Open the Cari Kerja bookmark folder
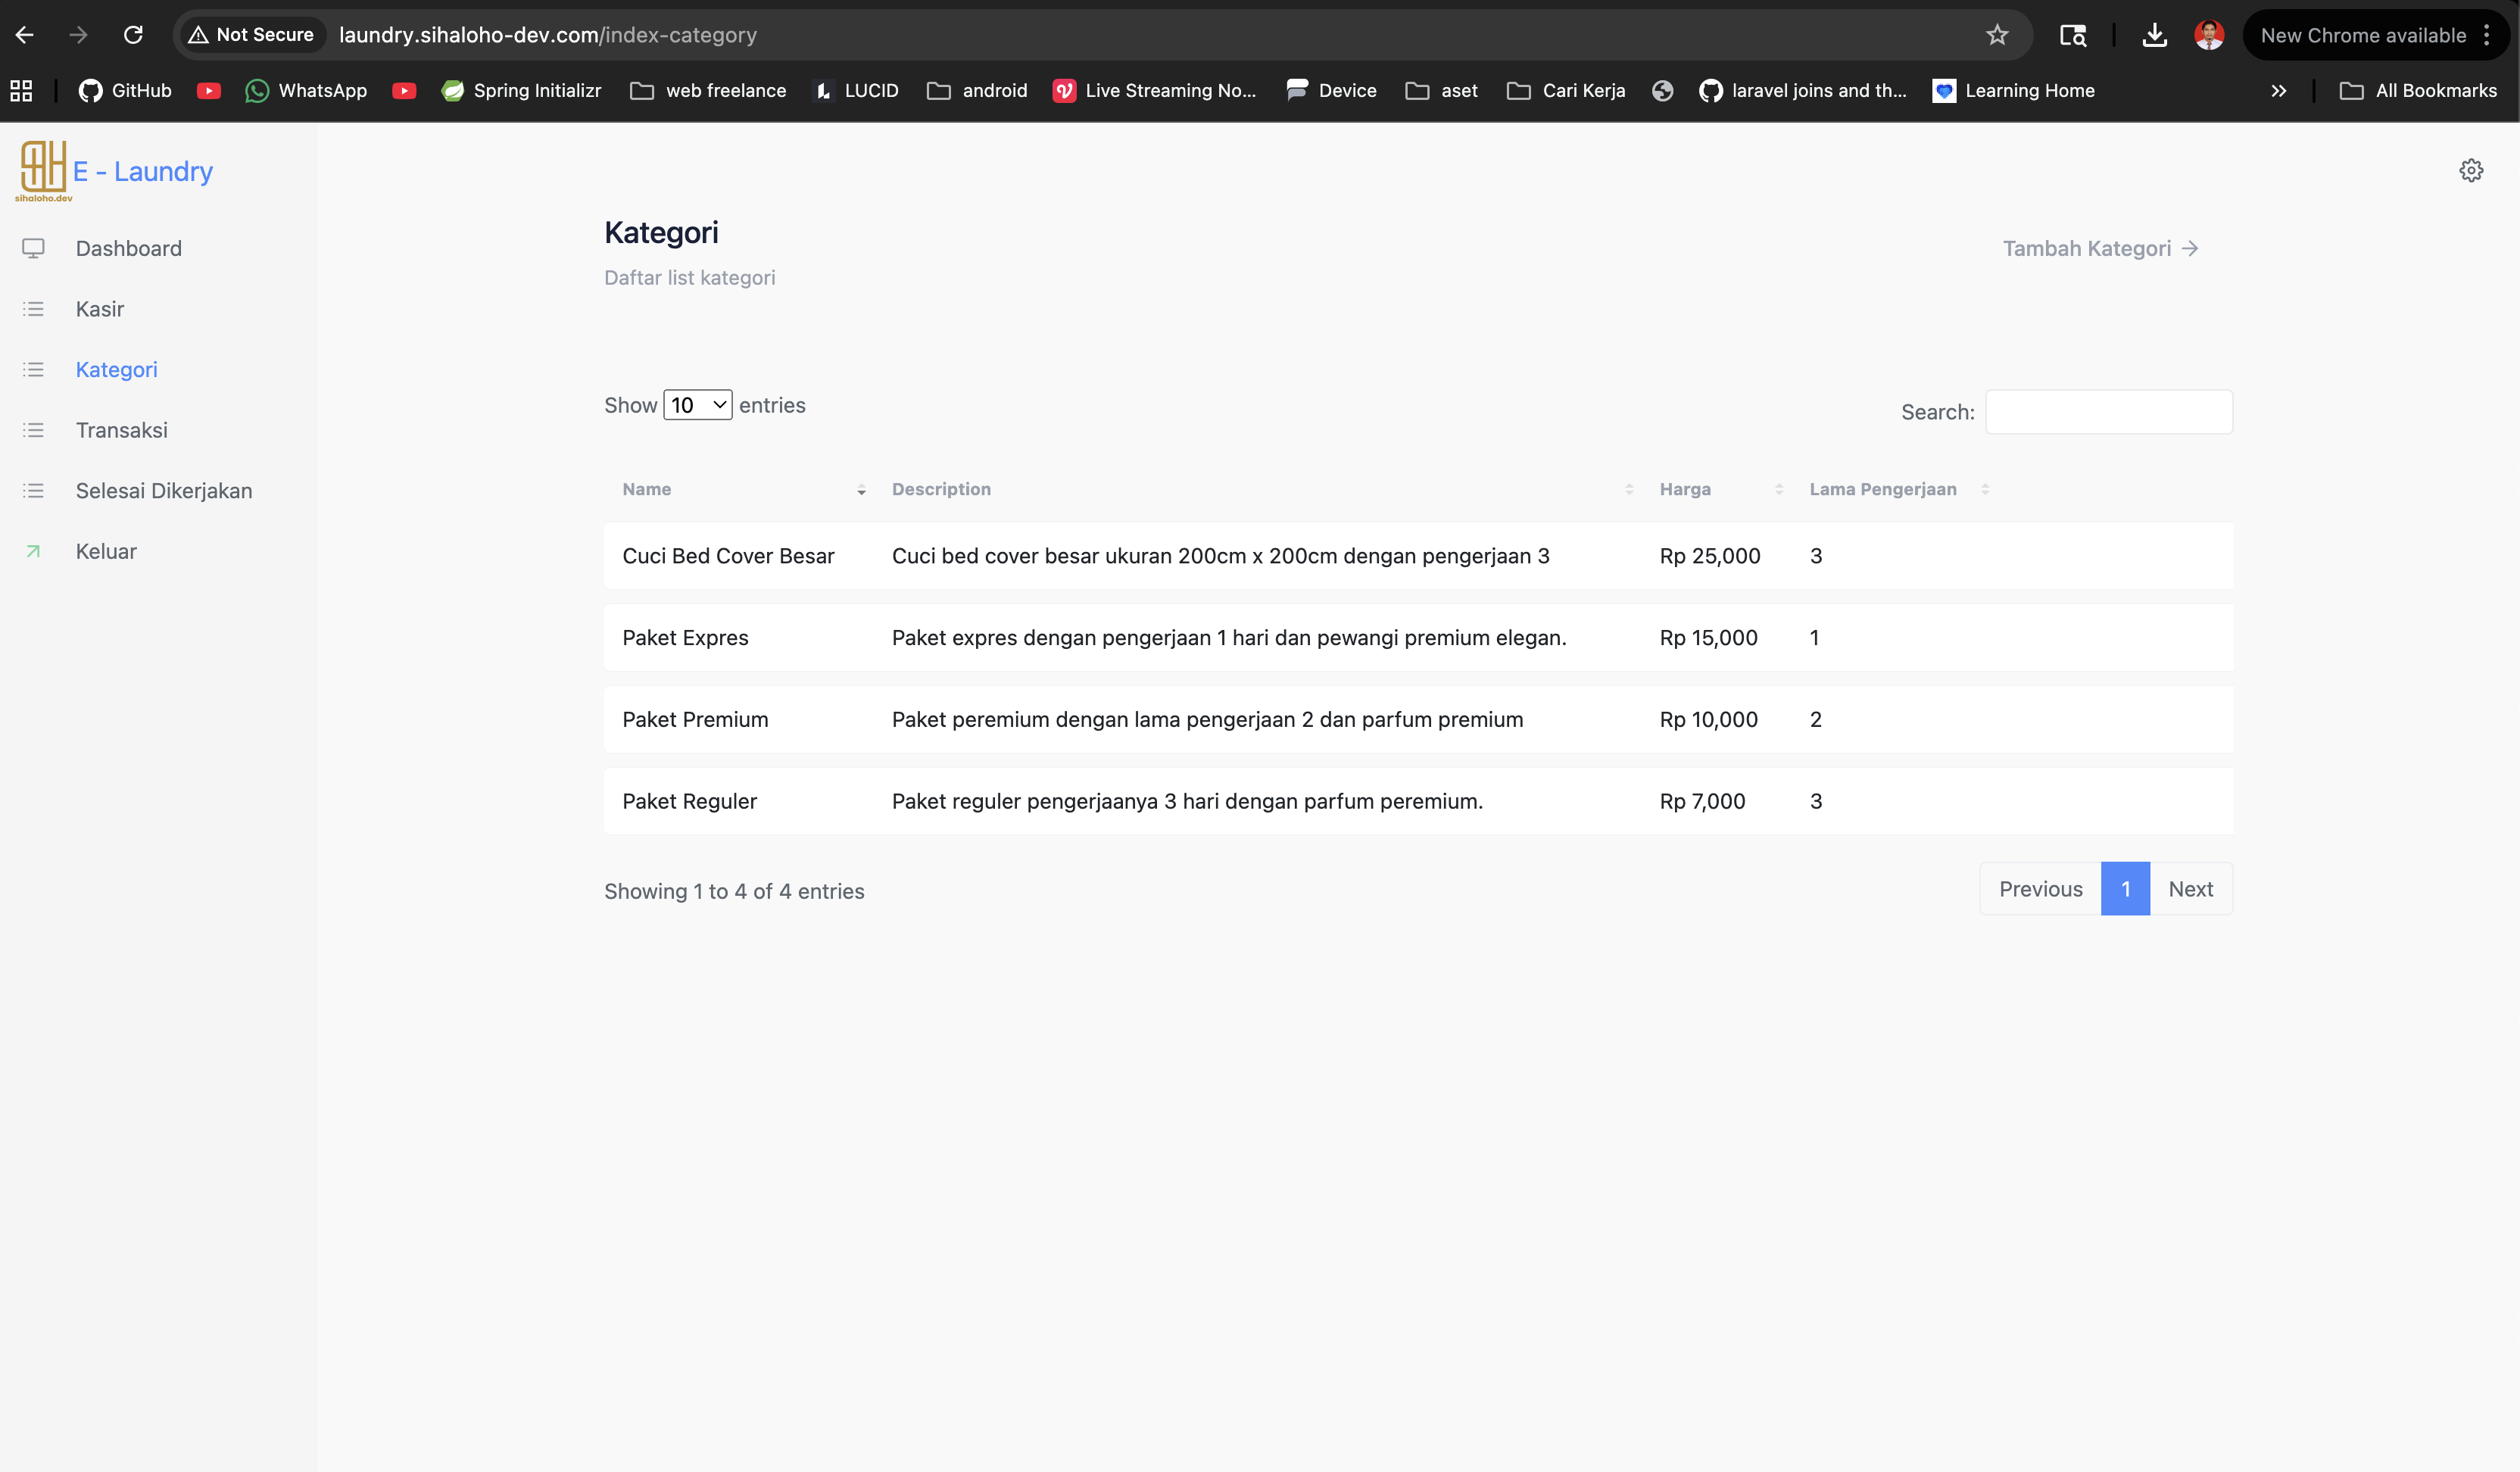The width and height of the screenshot is (2520, 1472). point(1566,91)
